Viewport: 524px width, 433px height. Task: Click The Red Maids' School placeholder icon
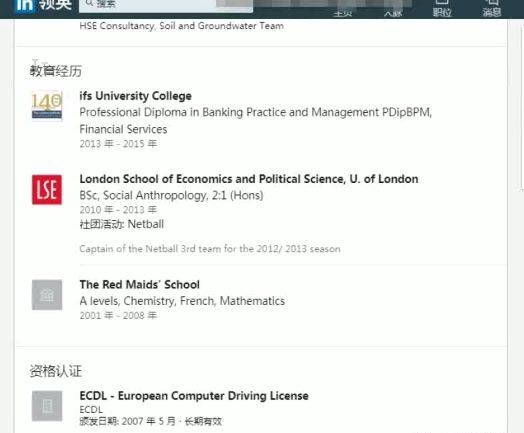pyautogui.click(x=47, y=295)
